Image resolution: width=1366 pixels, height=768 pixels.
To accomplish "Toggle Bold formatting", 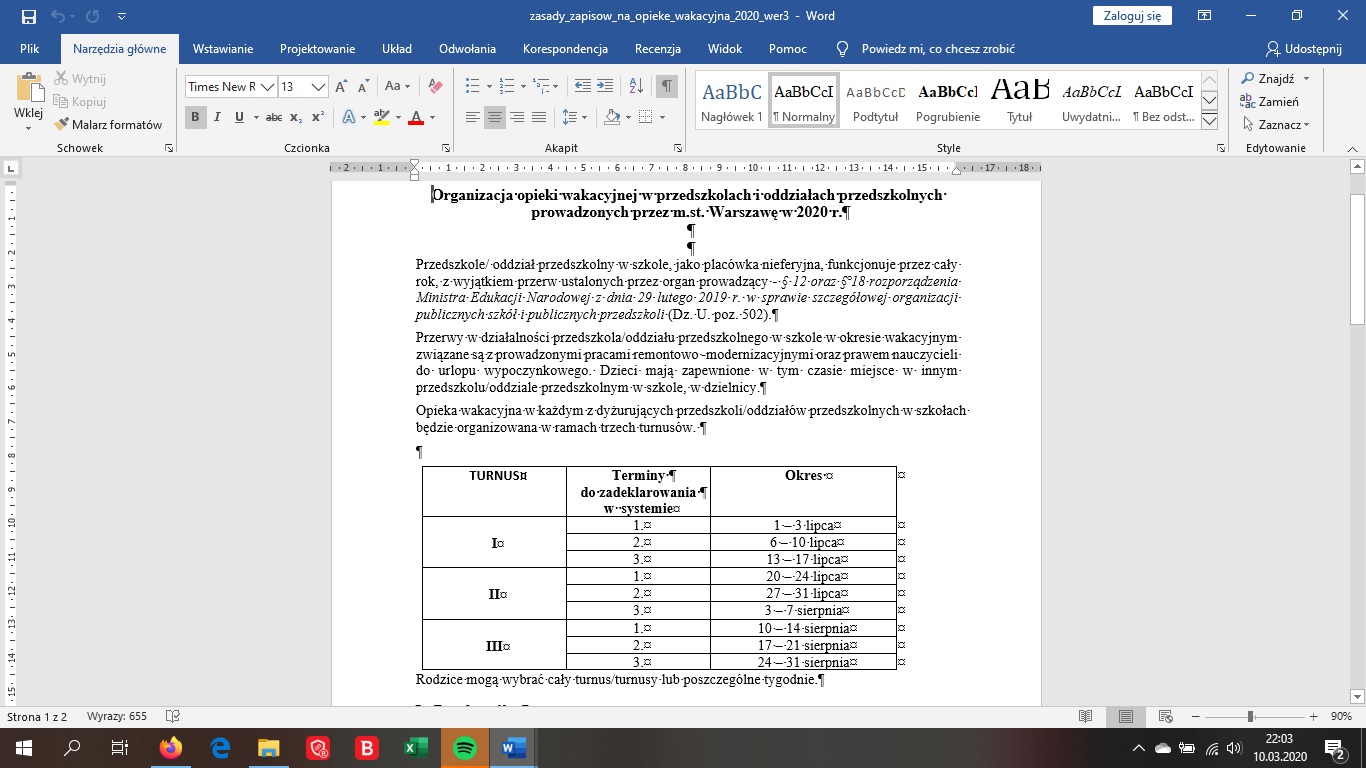I will pyautogui.click(x=195, y=117).
